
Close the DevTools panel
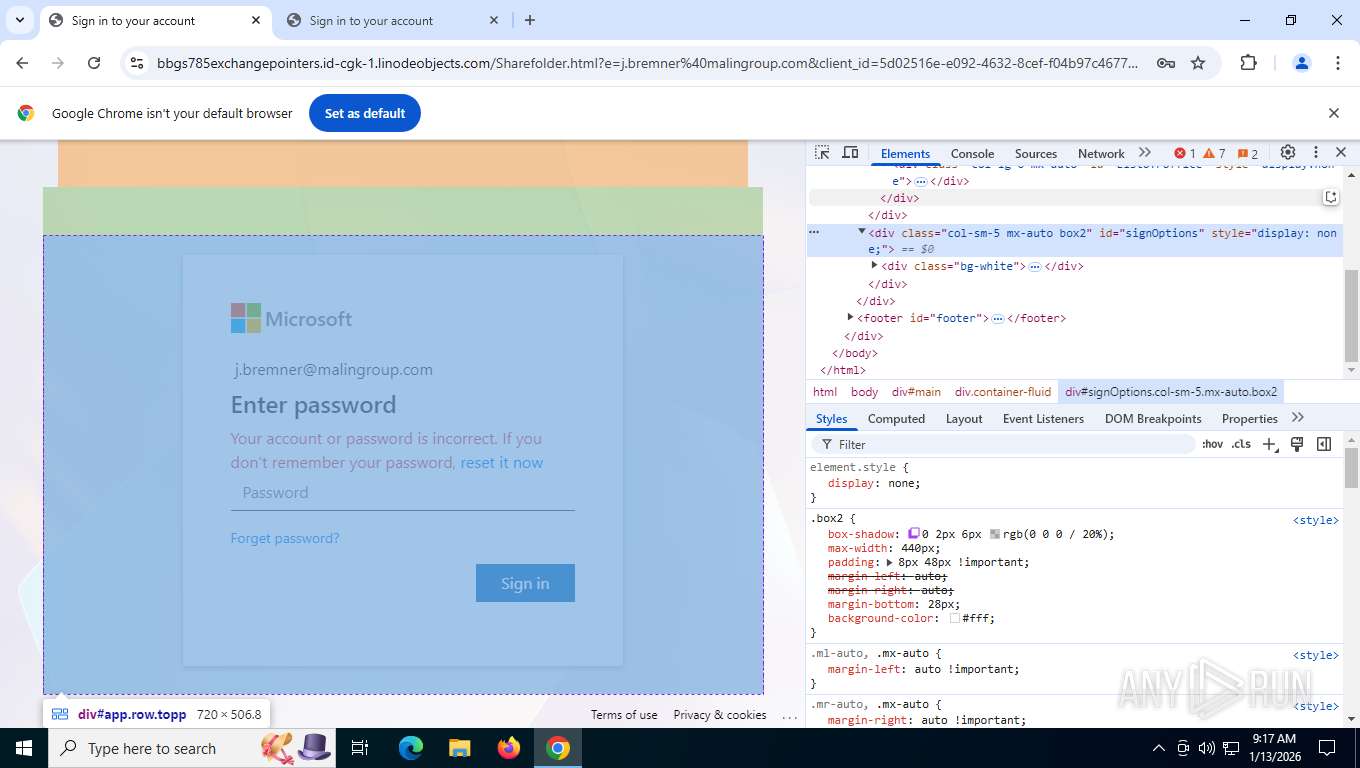1341,153
